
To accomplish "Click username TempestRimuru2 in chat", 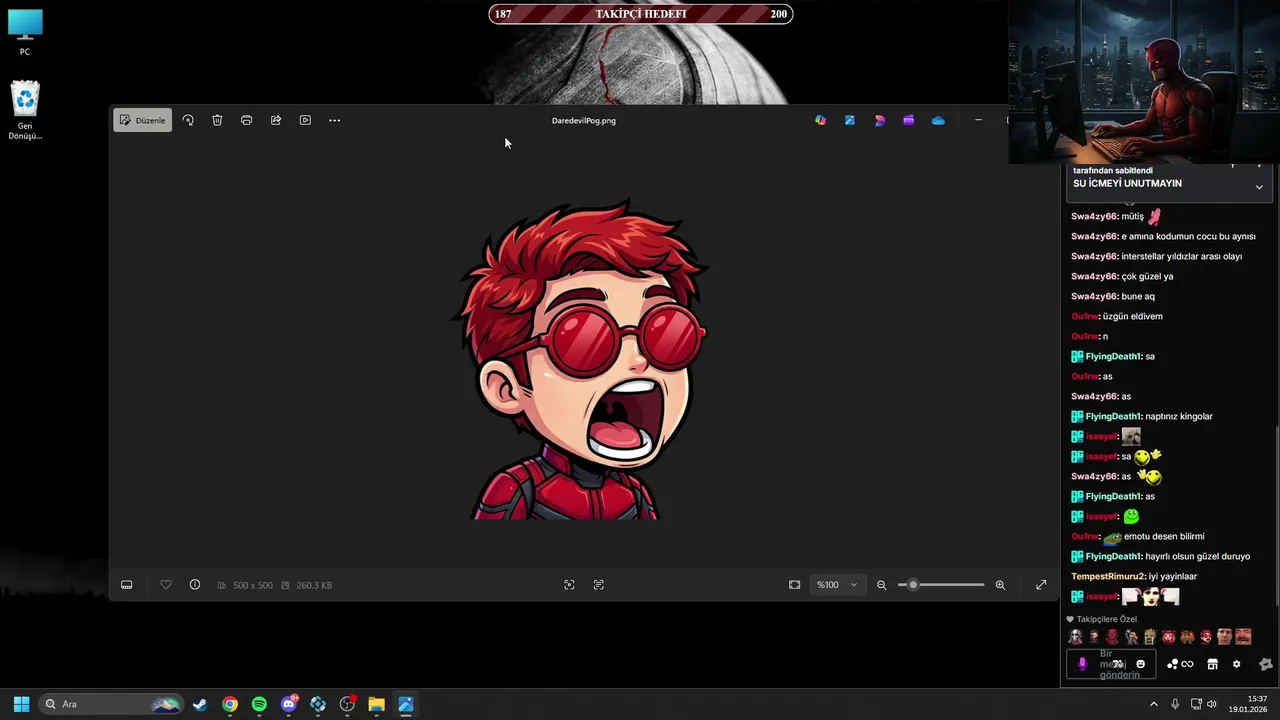I will click(x=1108, y=576).
